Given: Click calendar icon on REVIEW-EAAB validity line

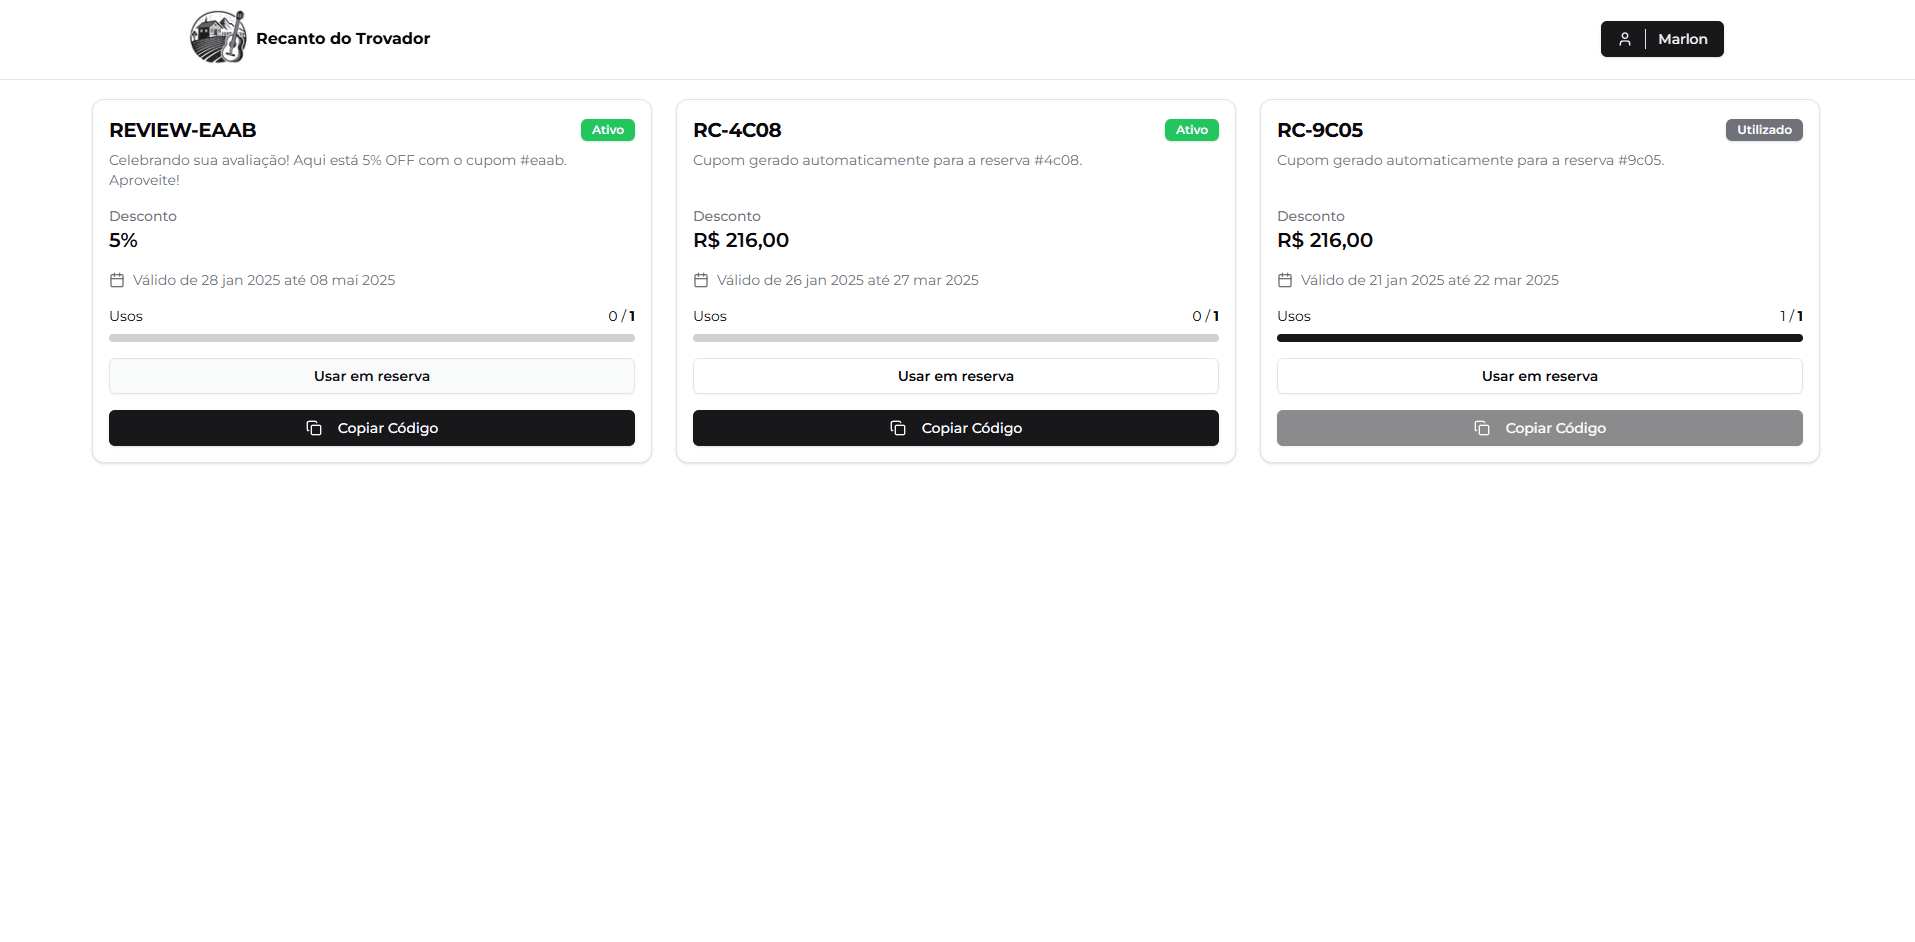Looking at the screenshot, I should coord(117,280).
